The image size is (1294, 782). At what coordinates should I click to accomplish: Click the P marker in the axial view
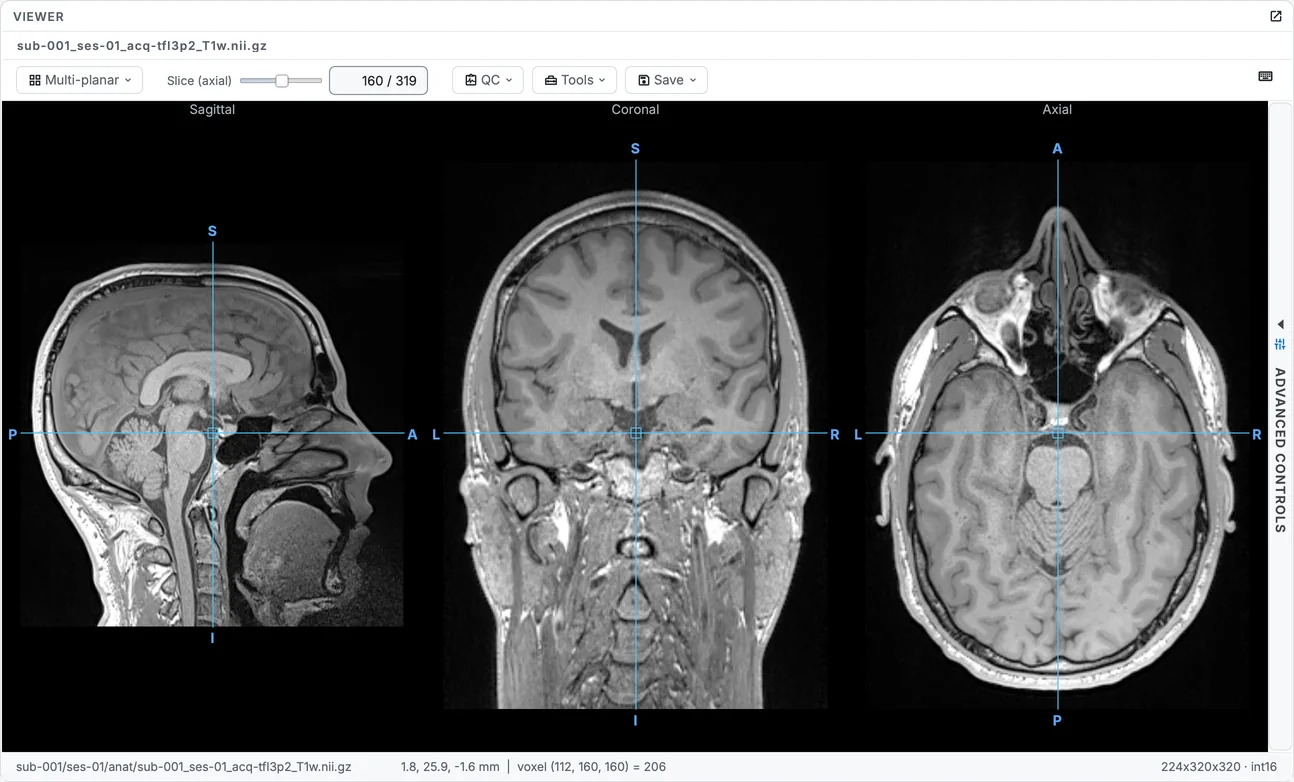[x=1057, y=720]
